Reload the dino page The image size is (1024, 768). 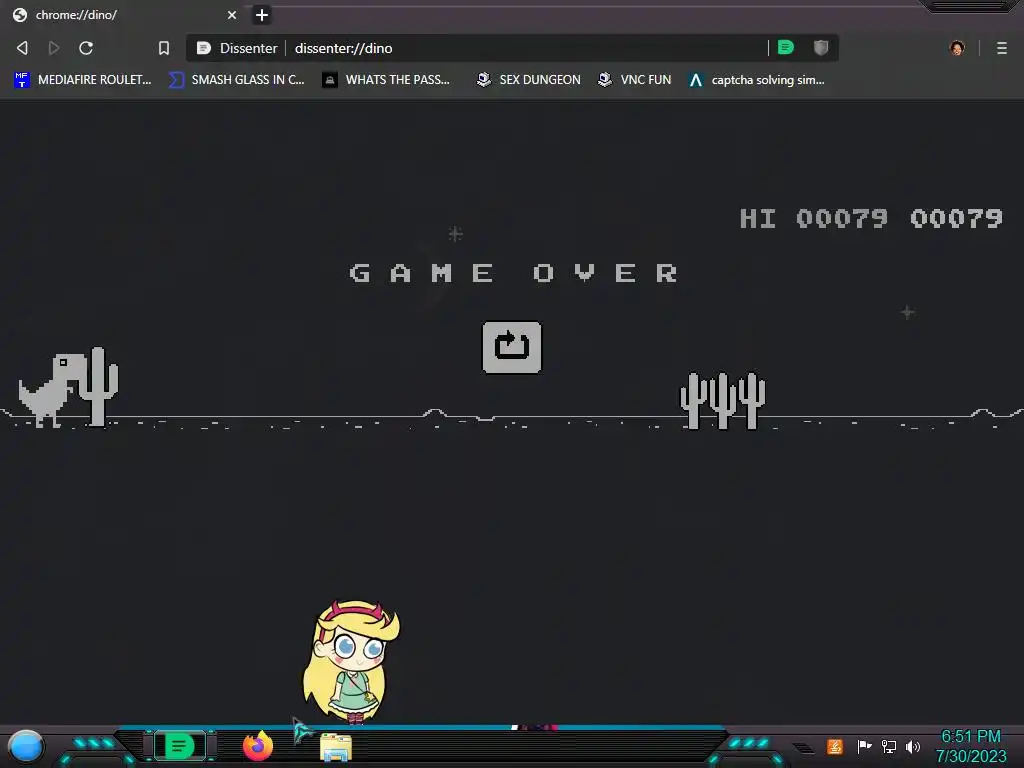(x=86, y=48)
